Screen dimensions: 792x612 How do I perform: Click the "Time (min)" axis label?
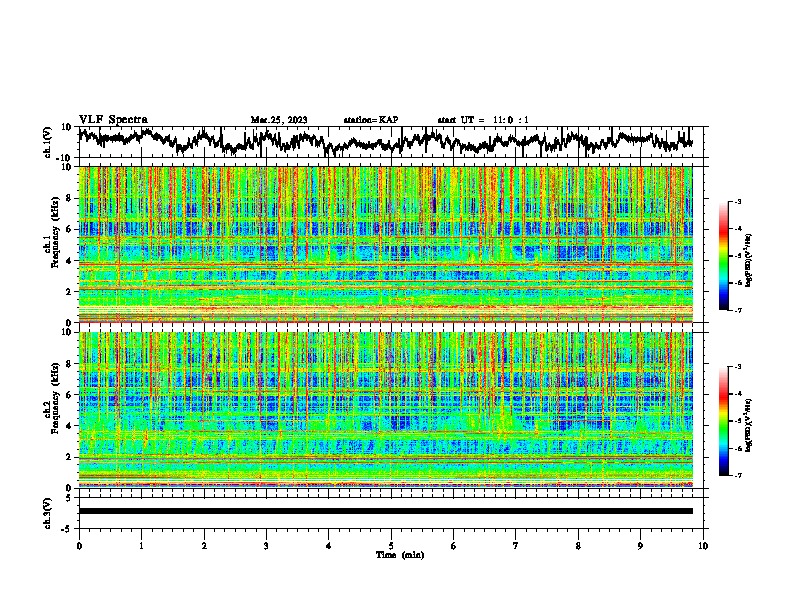(x=400, y=555)
